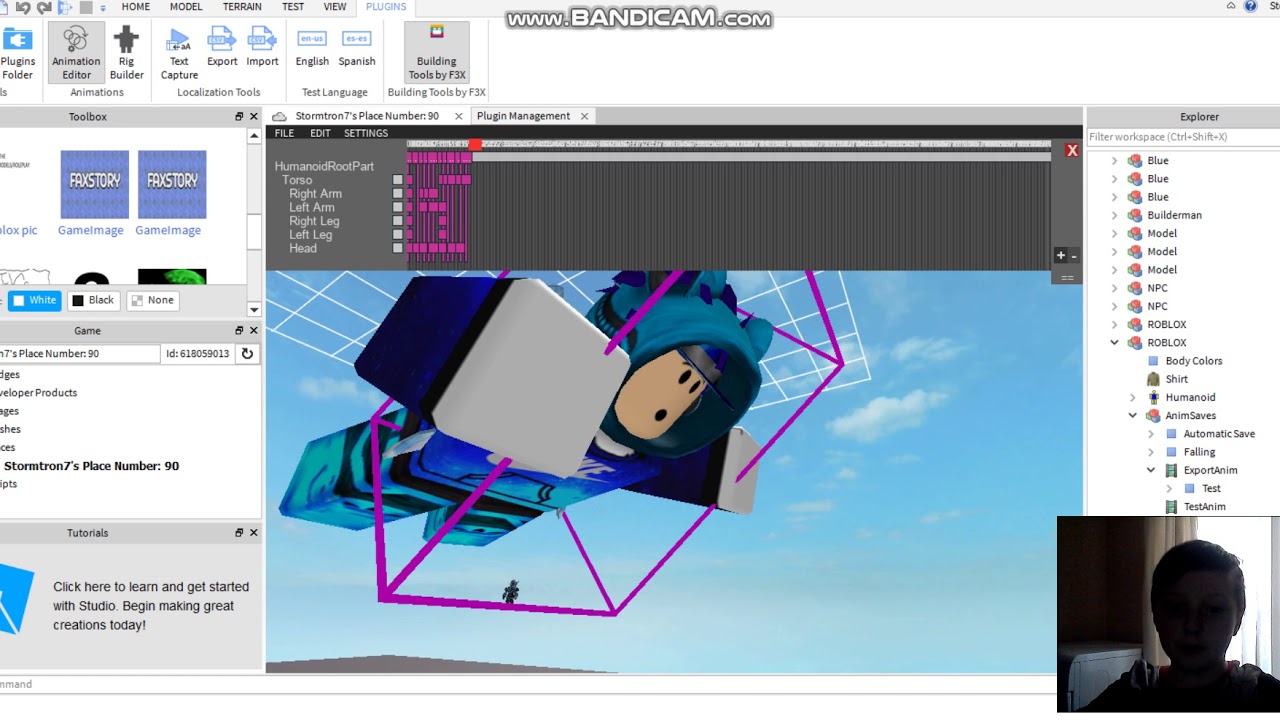The height and width of the screenshot is (720, 1280).
Task: Expand the Automatic Save node
Action: tap(1150, 434)
